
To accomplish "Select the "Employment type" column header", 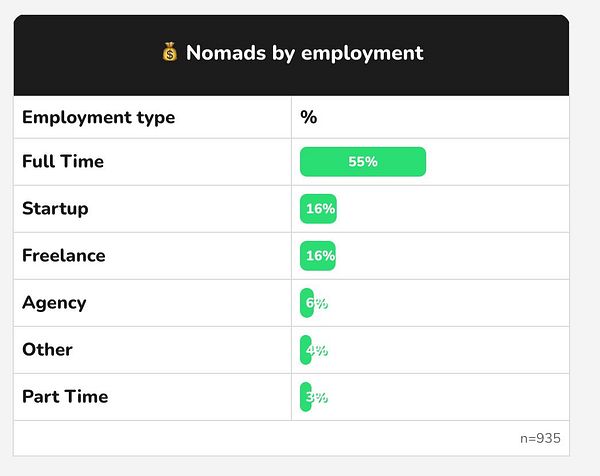I will pyautogui.click(x=98, y=117).
